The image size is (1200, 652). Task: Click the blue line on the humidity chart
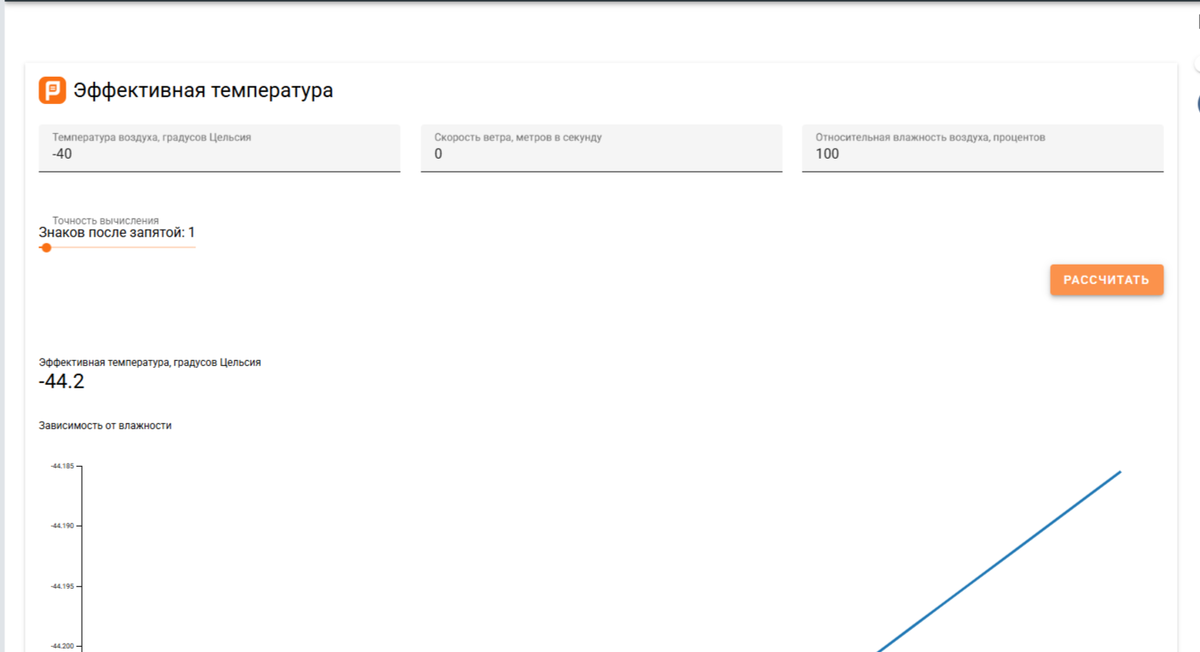pyautogui.click(x=1000, y=560)
